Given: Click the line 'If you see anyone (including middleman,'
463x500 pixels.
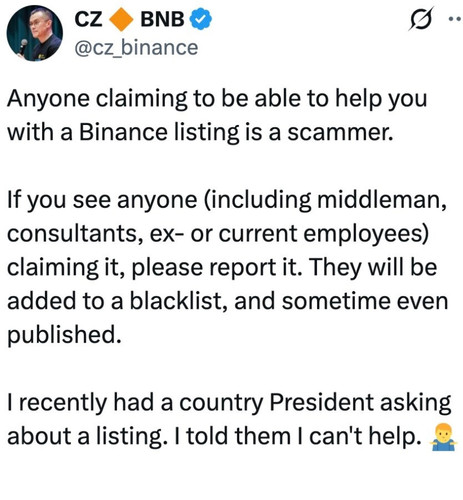Looking at the screenshot, I should tap(227, 200).
